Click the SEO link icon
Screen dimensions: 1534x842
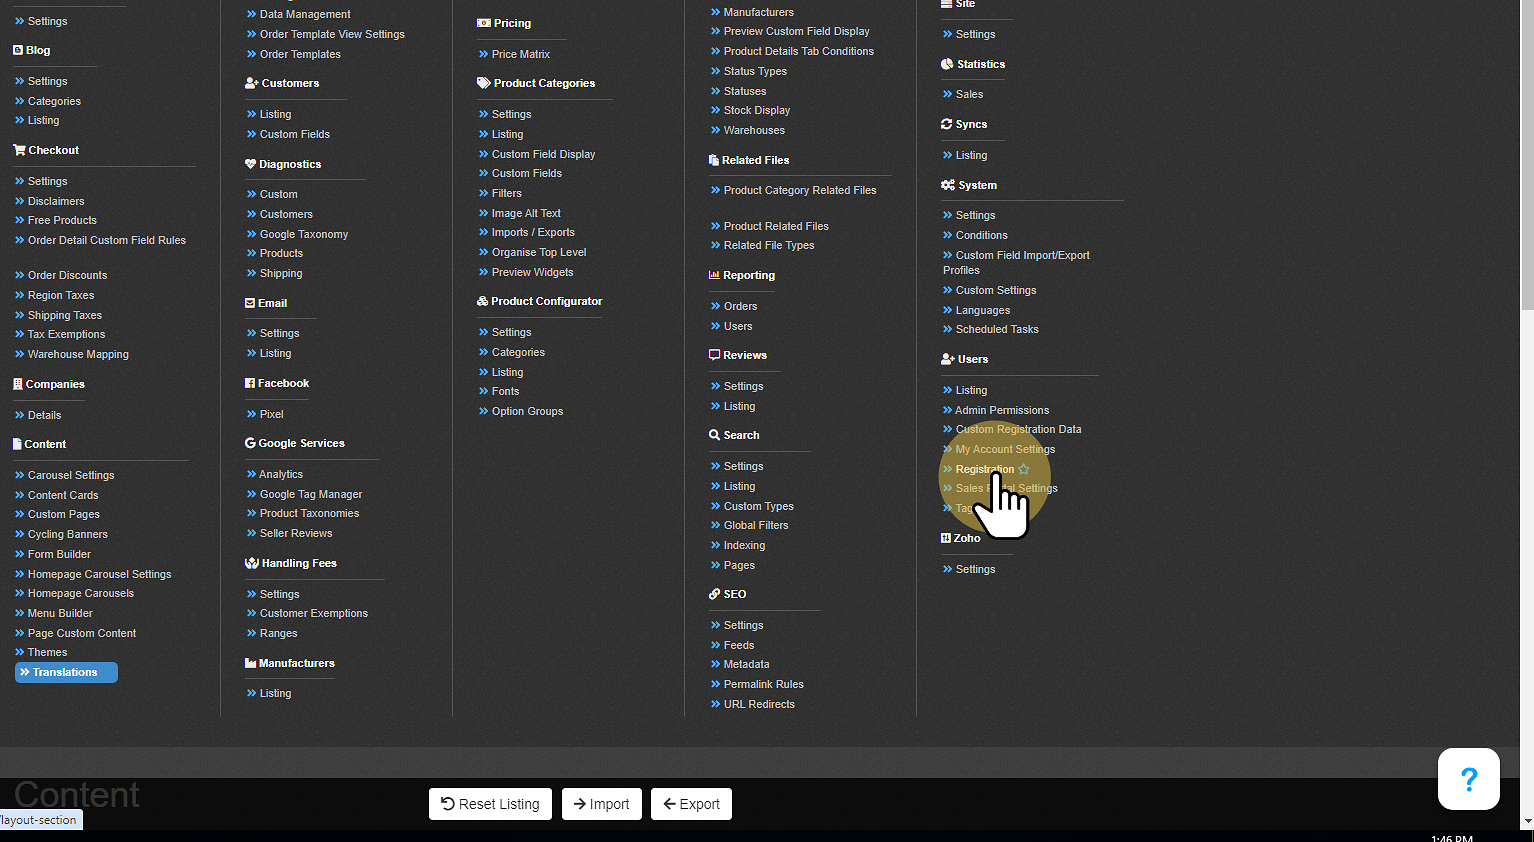[x=715, y=594]
